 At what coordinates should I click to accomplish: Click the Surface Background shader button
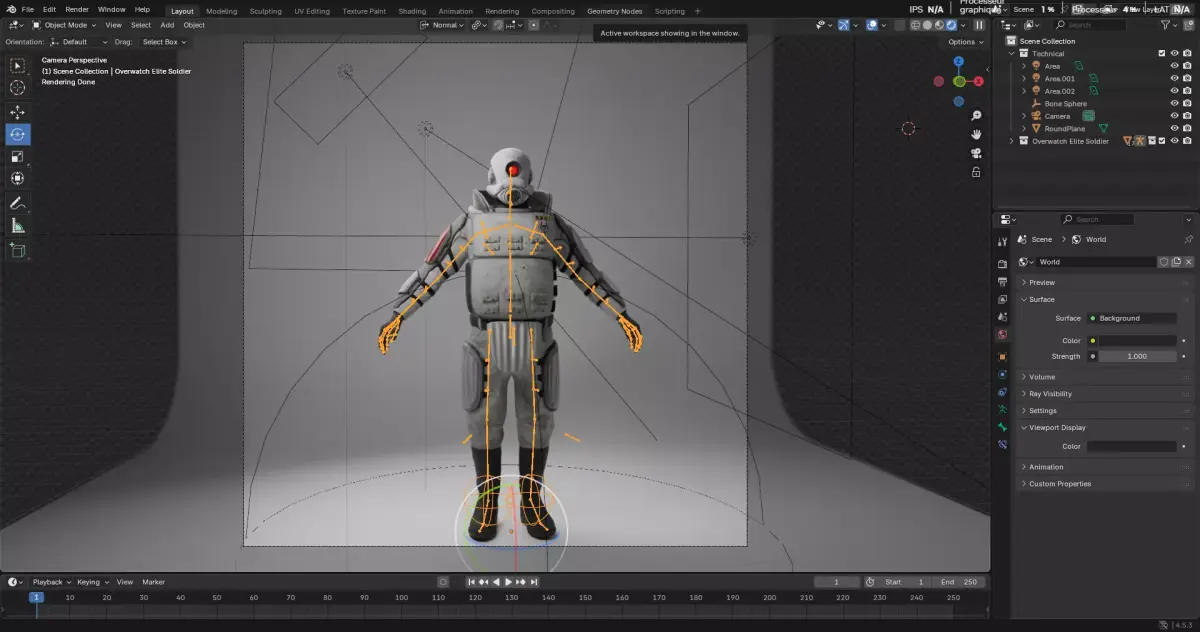(1132, 318)
